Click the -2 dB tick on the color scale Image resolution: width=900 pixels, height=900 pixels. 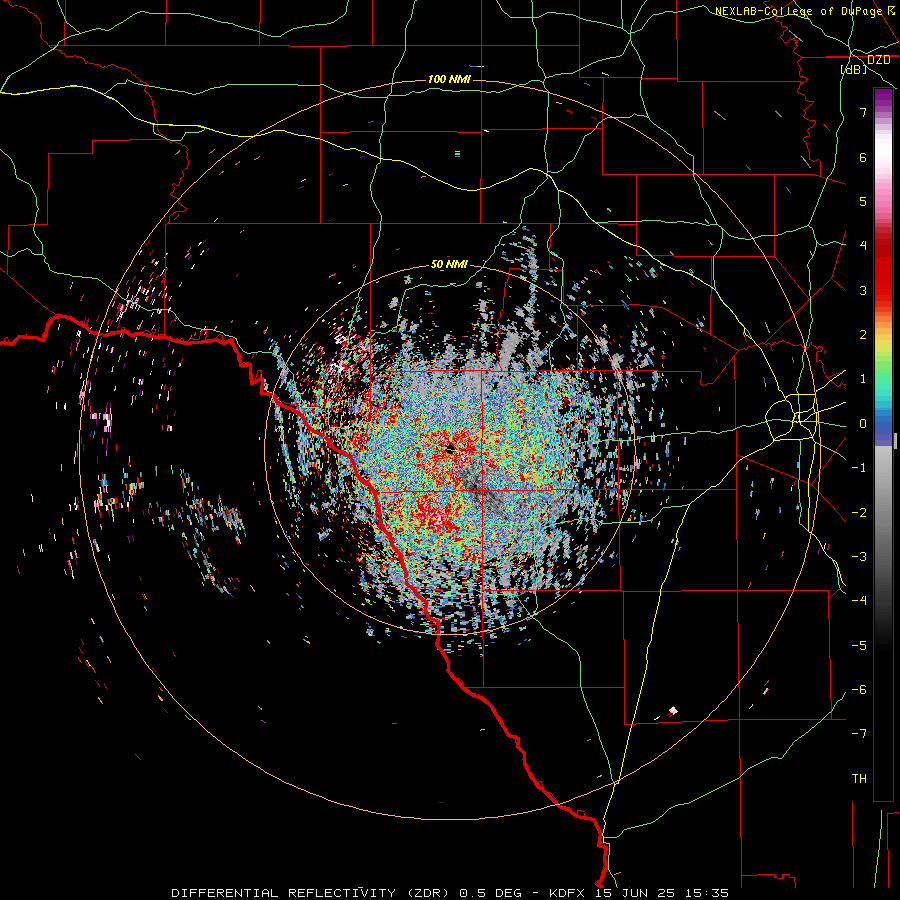coord(859,513)
